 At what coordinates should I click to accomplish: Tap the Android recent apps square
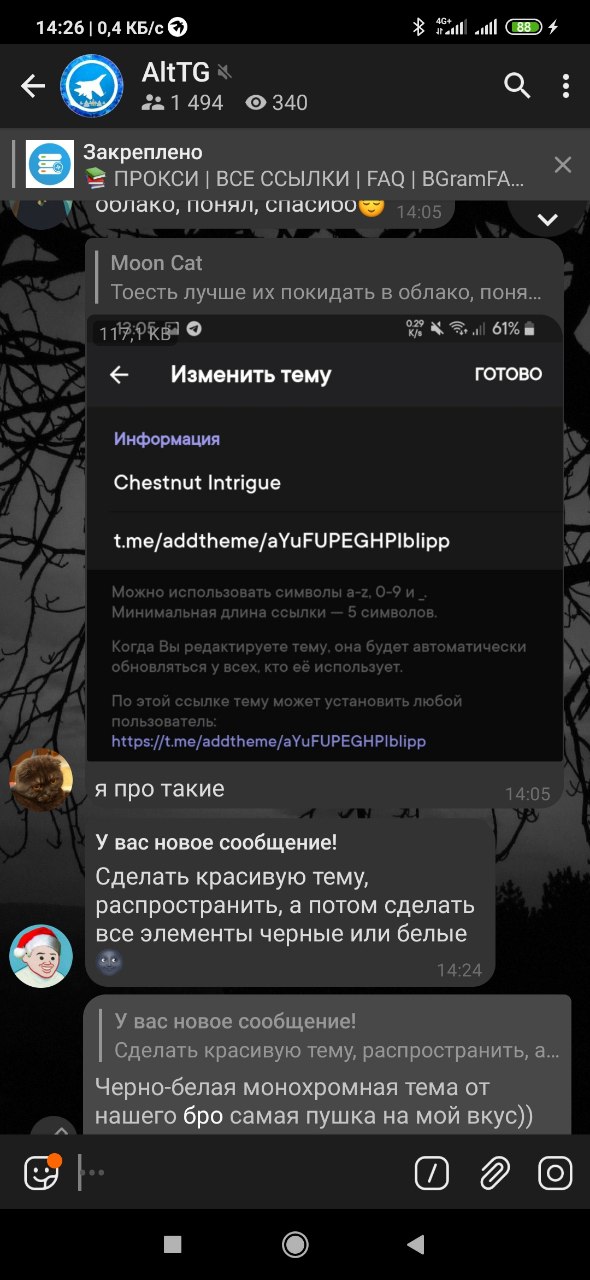pos(172,1244)
